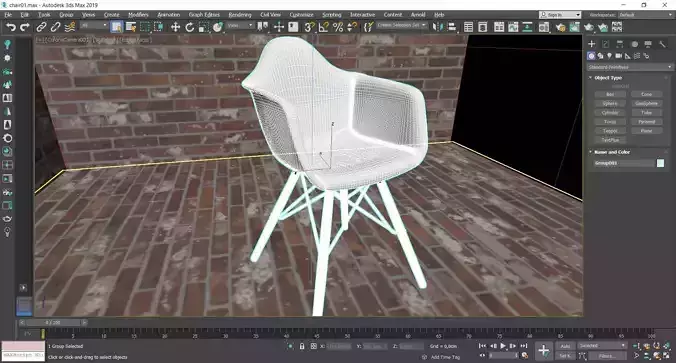Click the Box primitive button
Viewport: 676px width, 363px height.
[610, 94]
